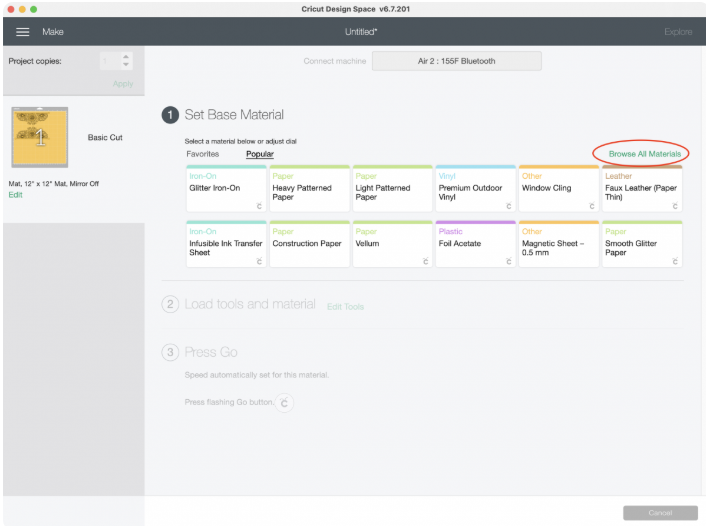
Task: Click Explore in the header bar
Action: pos(678,32)
